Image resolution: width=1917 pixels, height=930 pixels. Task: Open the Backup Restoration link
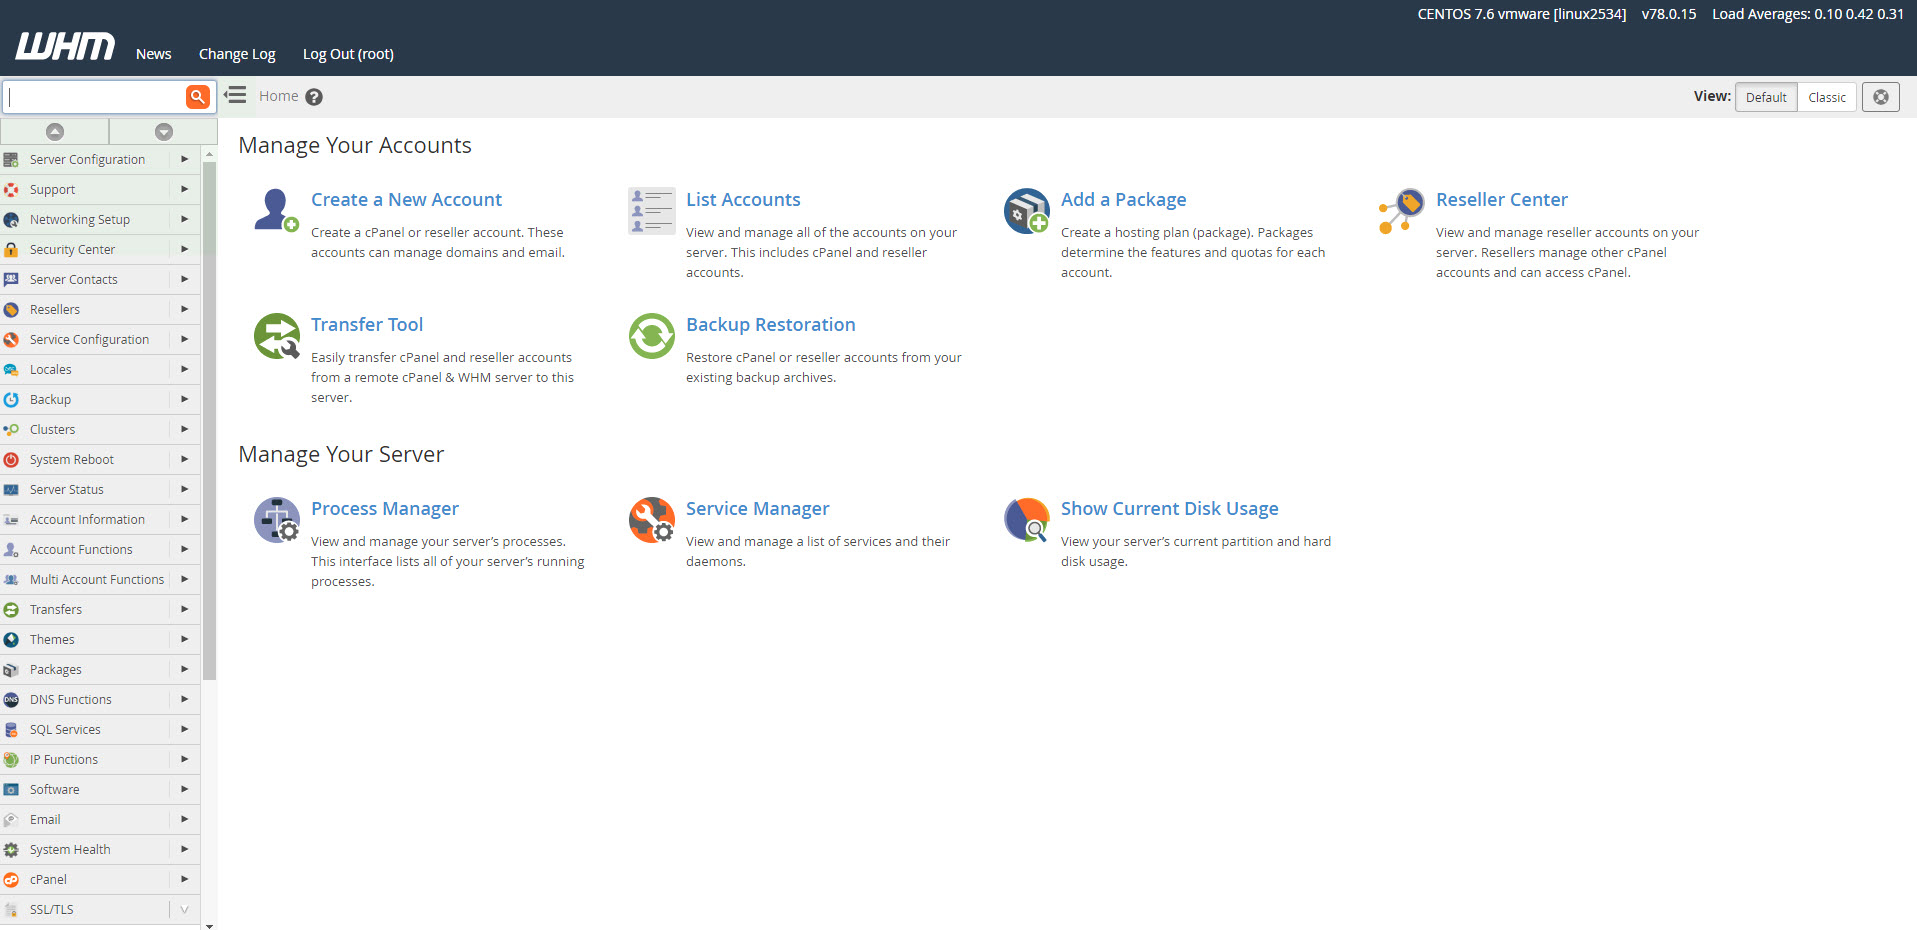[x=770, y=324]
